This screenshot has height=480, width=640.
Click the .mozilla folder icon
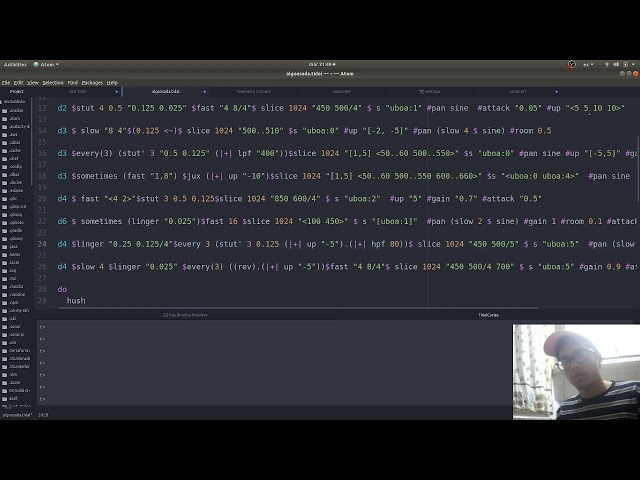tap(4, 287)
